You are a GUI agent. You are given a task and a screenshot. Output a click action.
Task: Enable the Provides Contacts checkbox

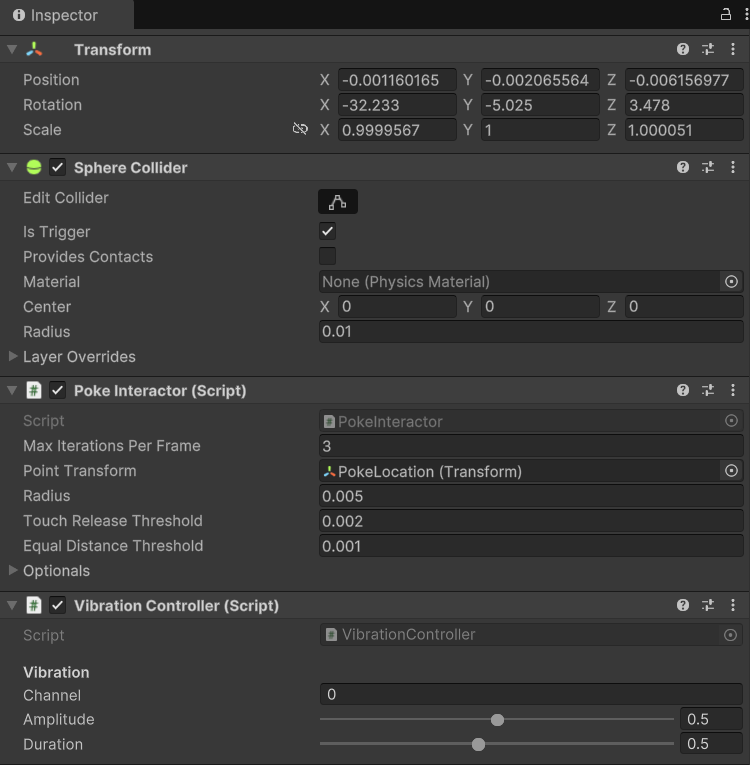click(327, 256)
